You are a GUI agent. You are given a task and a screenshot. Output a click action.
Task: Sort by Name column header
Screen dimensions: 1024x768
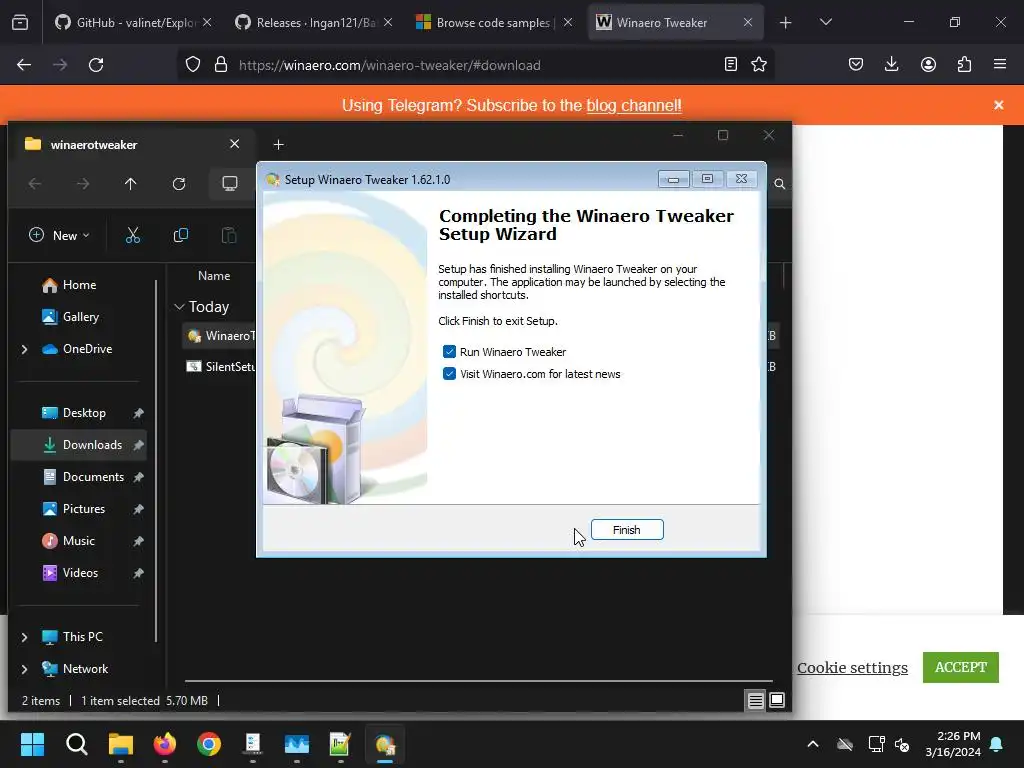(214, 276)
